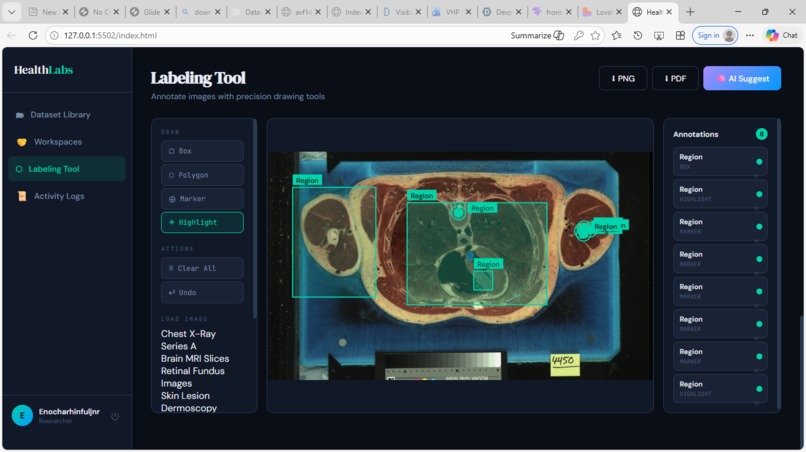Select the Region BOX annotation entry
This screenshot has width=806, height=452.
720,161
